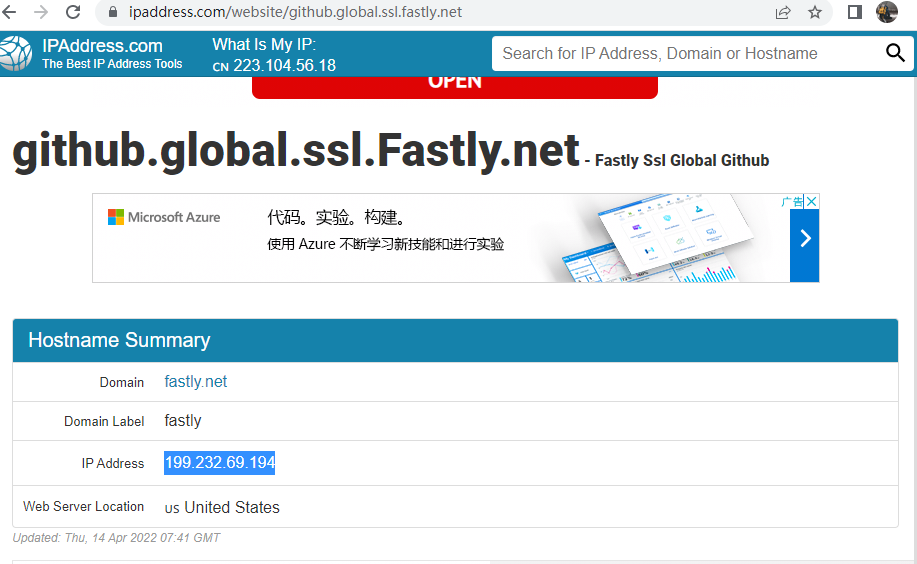Go forward with the browser forward arrow

coord(41,12)
